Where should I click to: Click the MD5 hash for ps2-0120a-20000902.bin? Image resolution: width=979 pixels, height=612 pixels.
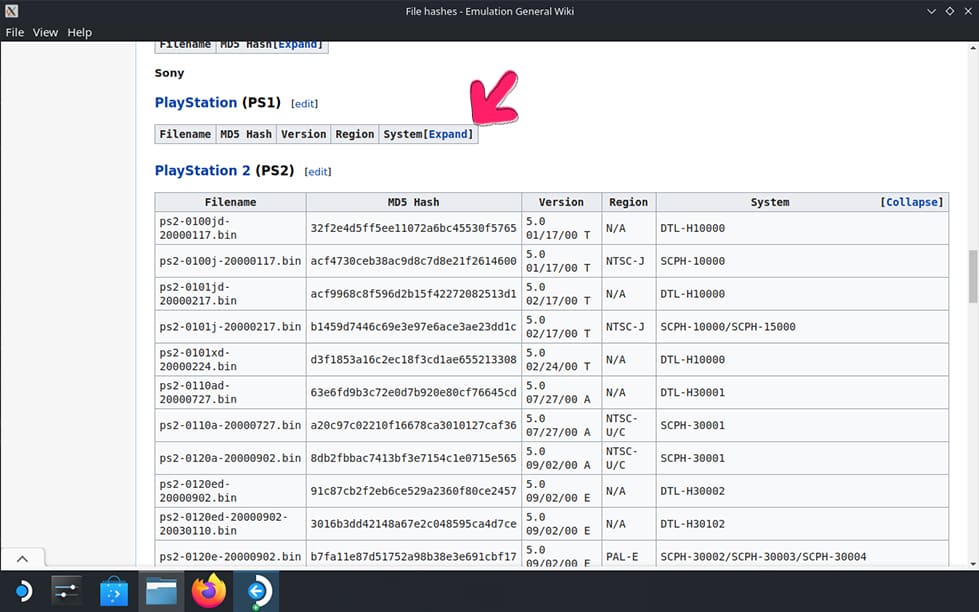coord(413,458)
